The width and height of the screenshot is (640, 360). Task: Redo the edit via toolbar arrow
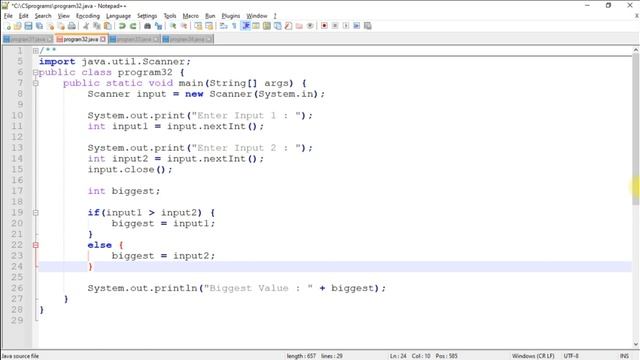(133, 26)
